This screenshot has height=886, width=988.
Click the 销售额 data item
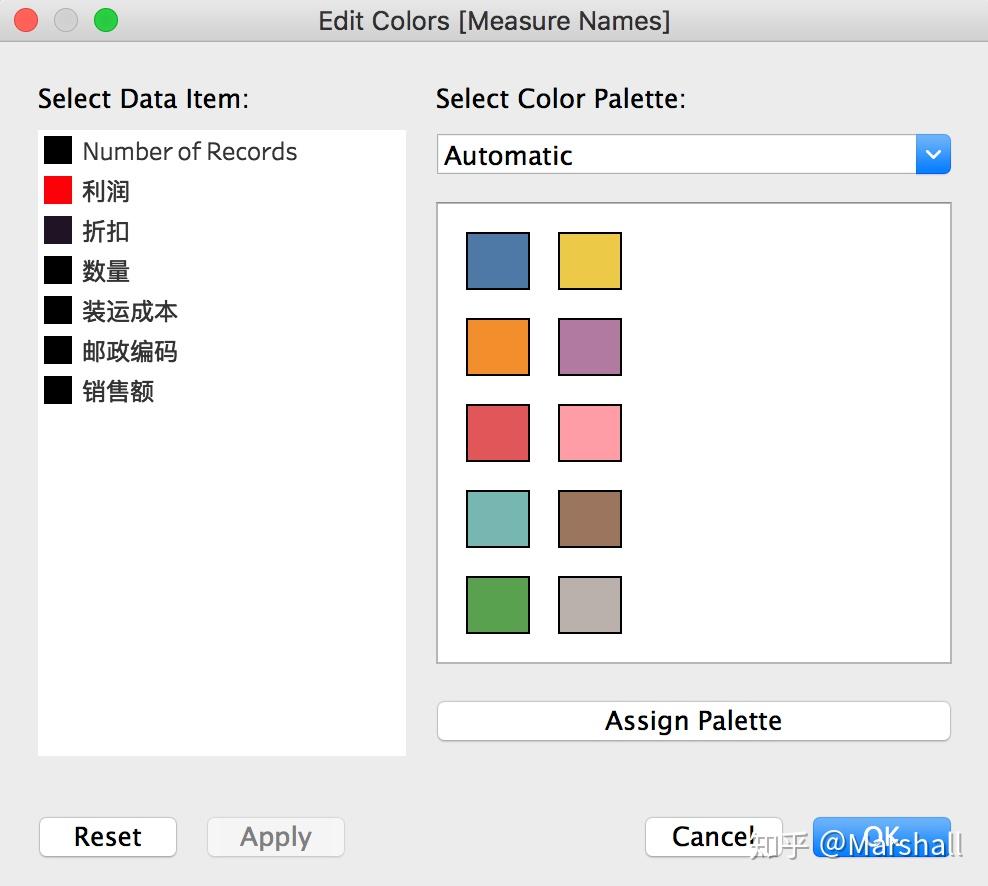pos(118,391)
